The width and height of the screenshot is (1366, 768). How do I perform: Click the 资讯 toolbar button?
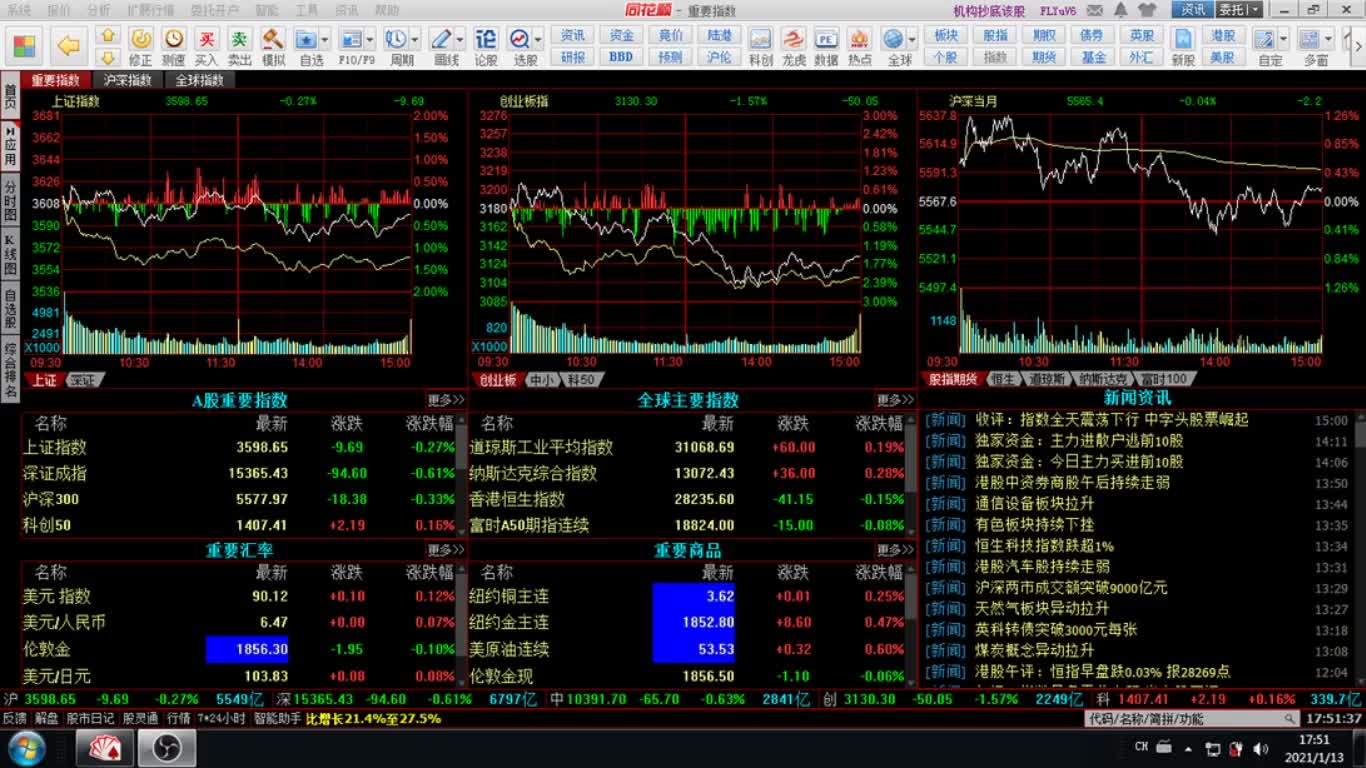pyautogui.click(x=573, y=35)
